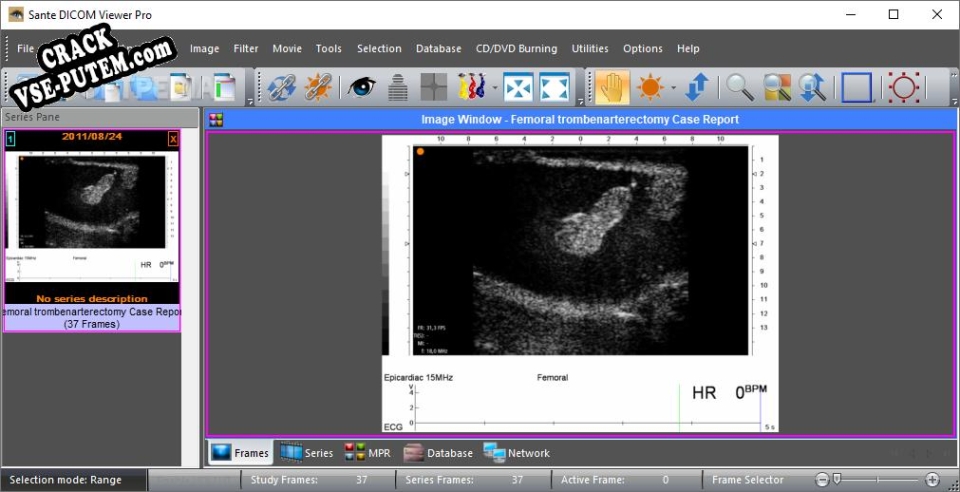
Task: Click the 'Series Frames:' status label
Action: [439, 480]
